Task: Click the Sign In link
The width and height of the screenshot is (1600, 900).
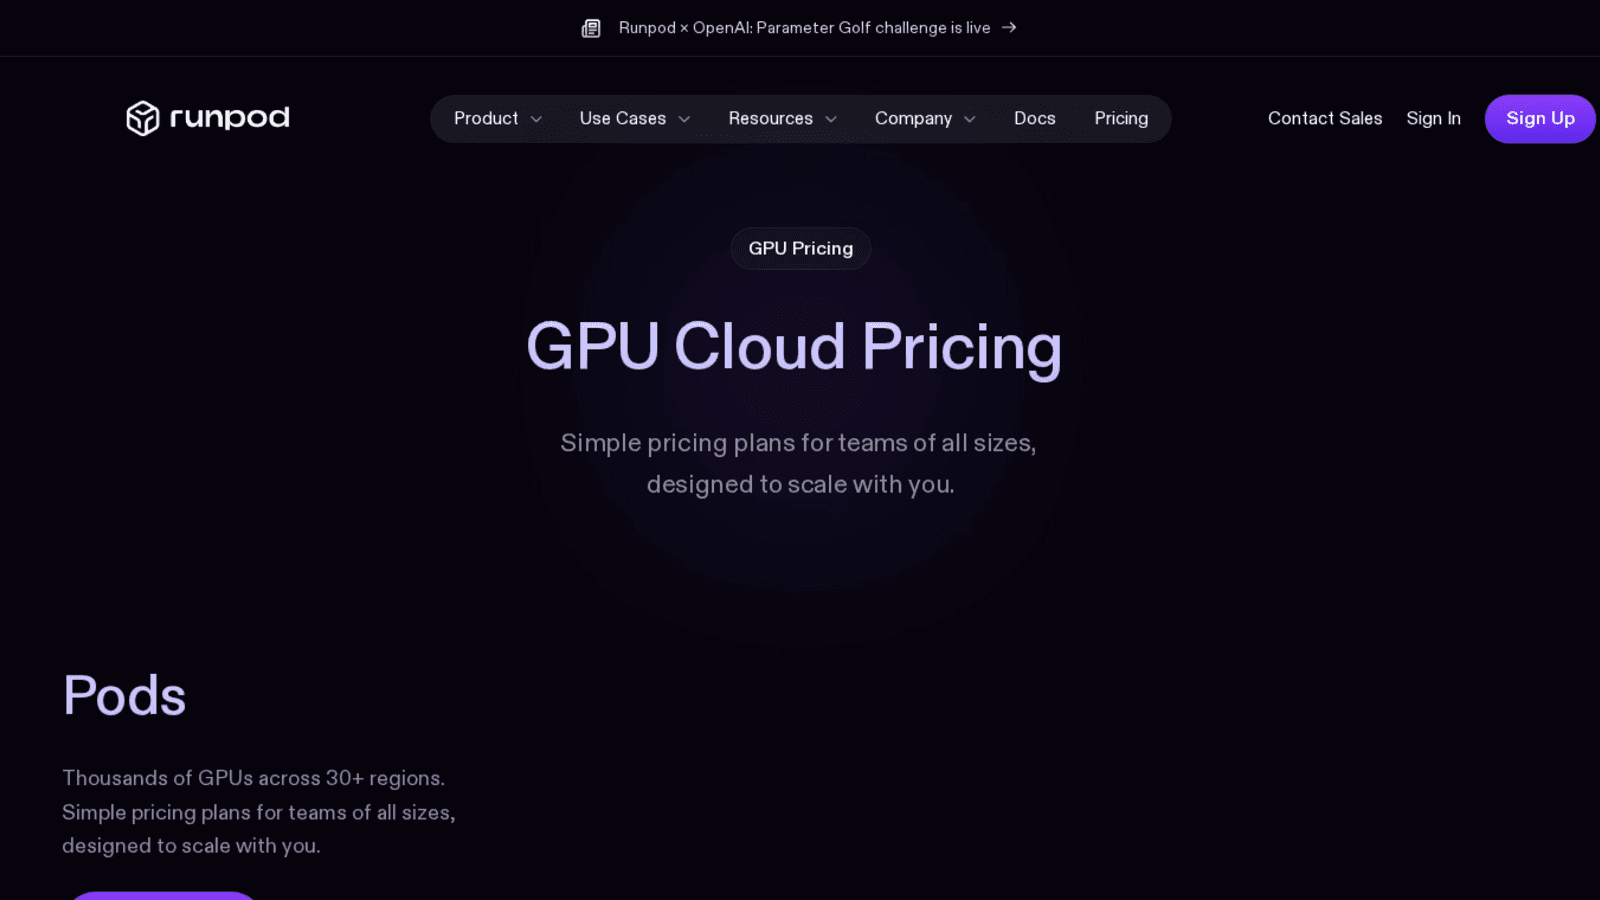Action: [x=1433, y=118]
